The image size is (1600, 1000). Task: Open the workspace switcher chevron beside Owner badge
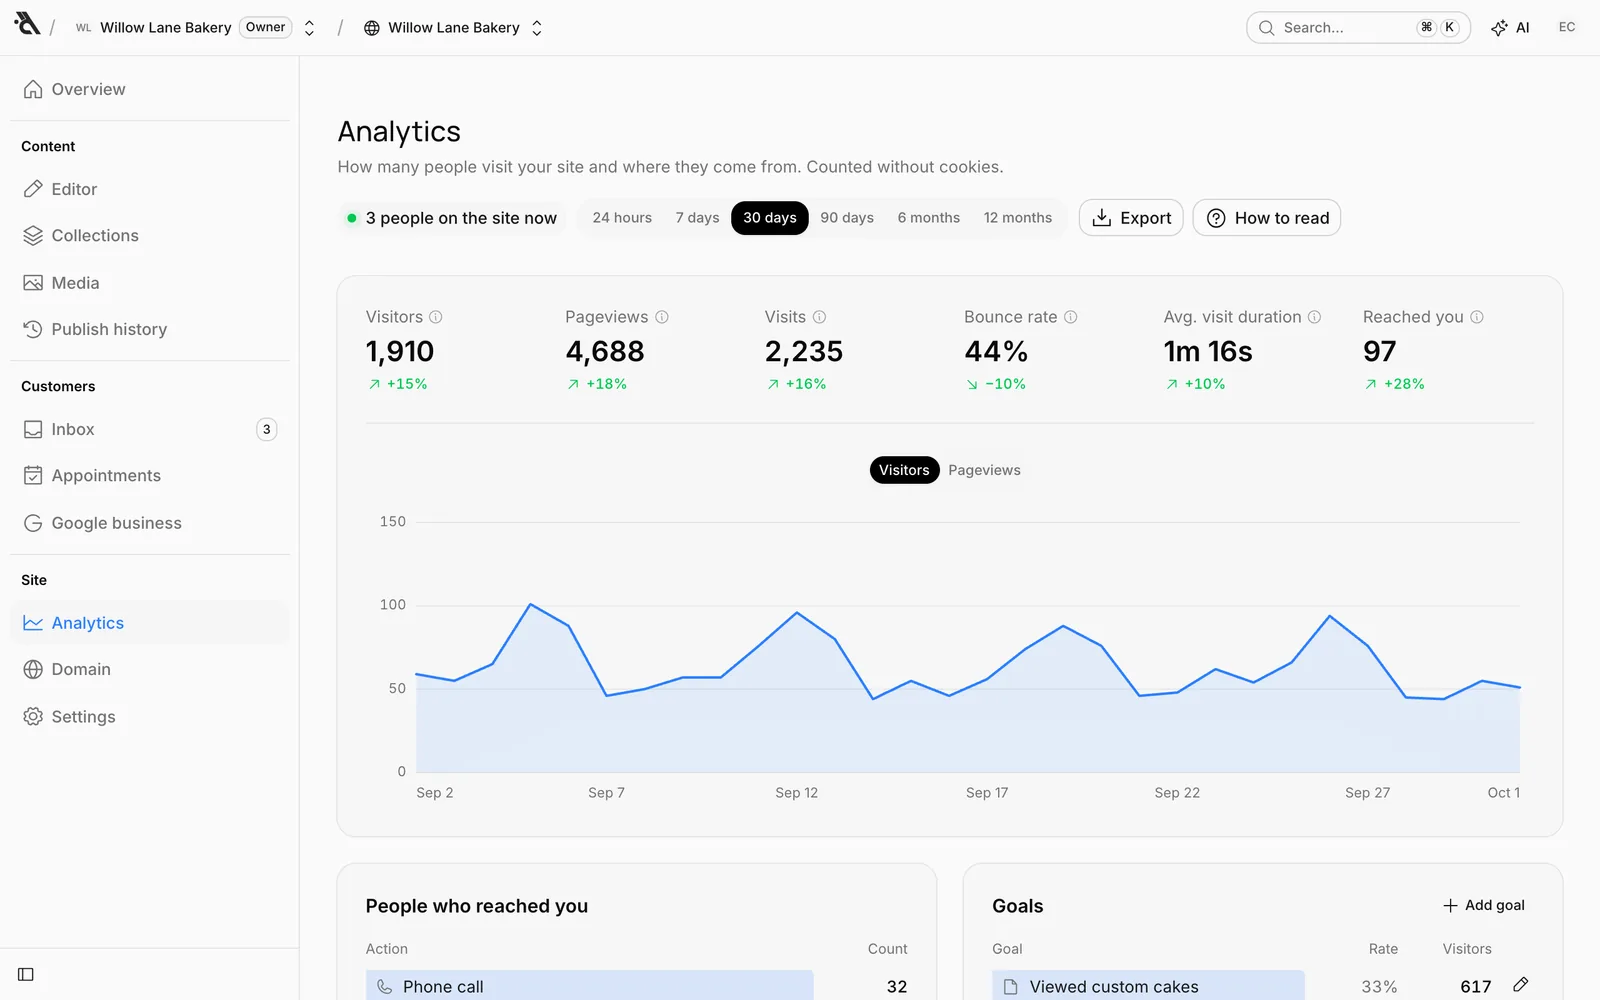(x=309, y=28)
